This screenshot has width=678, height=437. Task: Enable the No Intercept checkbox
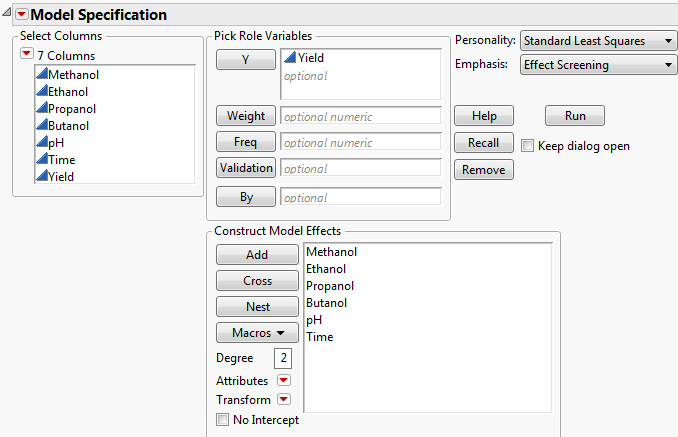click(222, 420)
